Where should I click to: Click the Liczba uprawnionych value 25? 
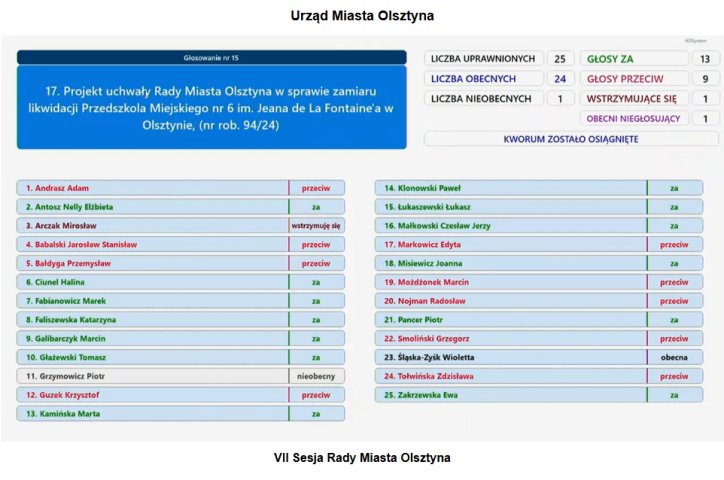click(560, 59)
